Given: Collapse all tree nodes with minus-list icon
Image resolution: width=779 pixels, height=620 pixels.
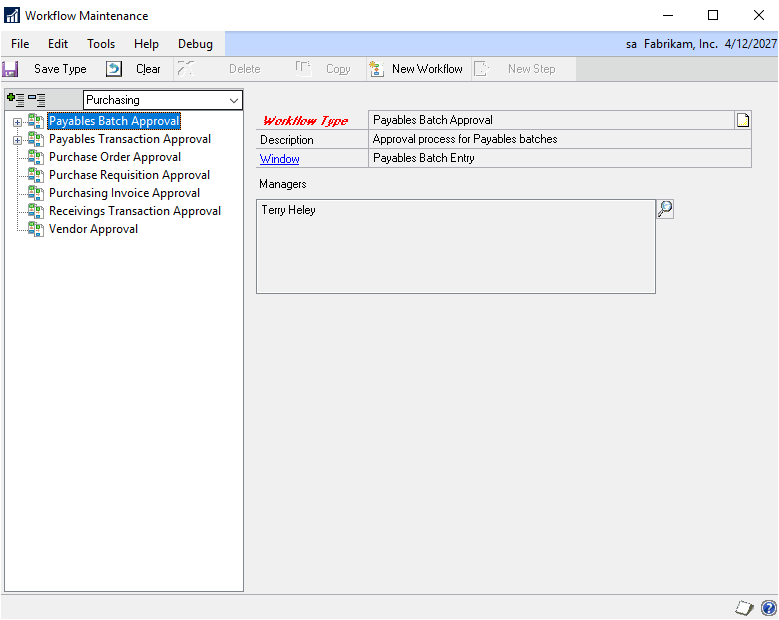Looking at the screenshot, I should tap(37, 100).
